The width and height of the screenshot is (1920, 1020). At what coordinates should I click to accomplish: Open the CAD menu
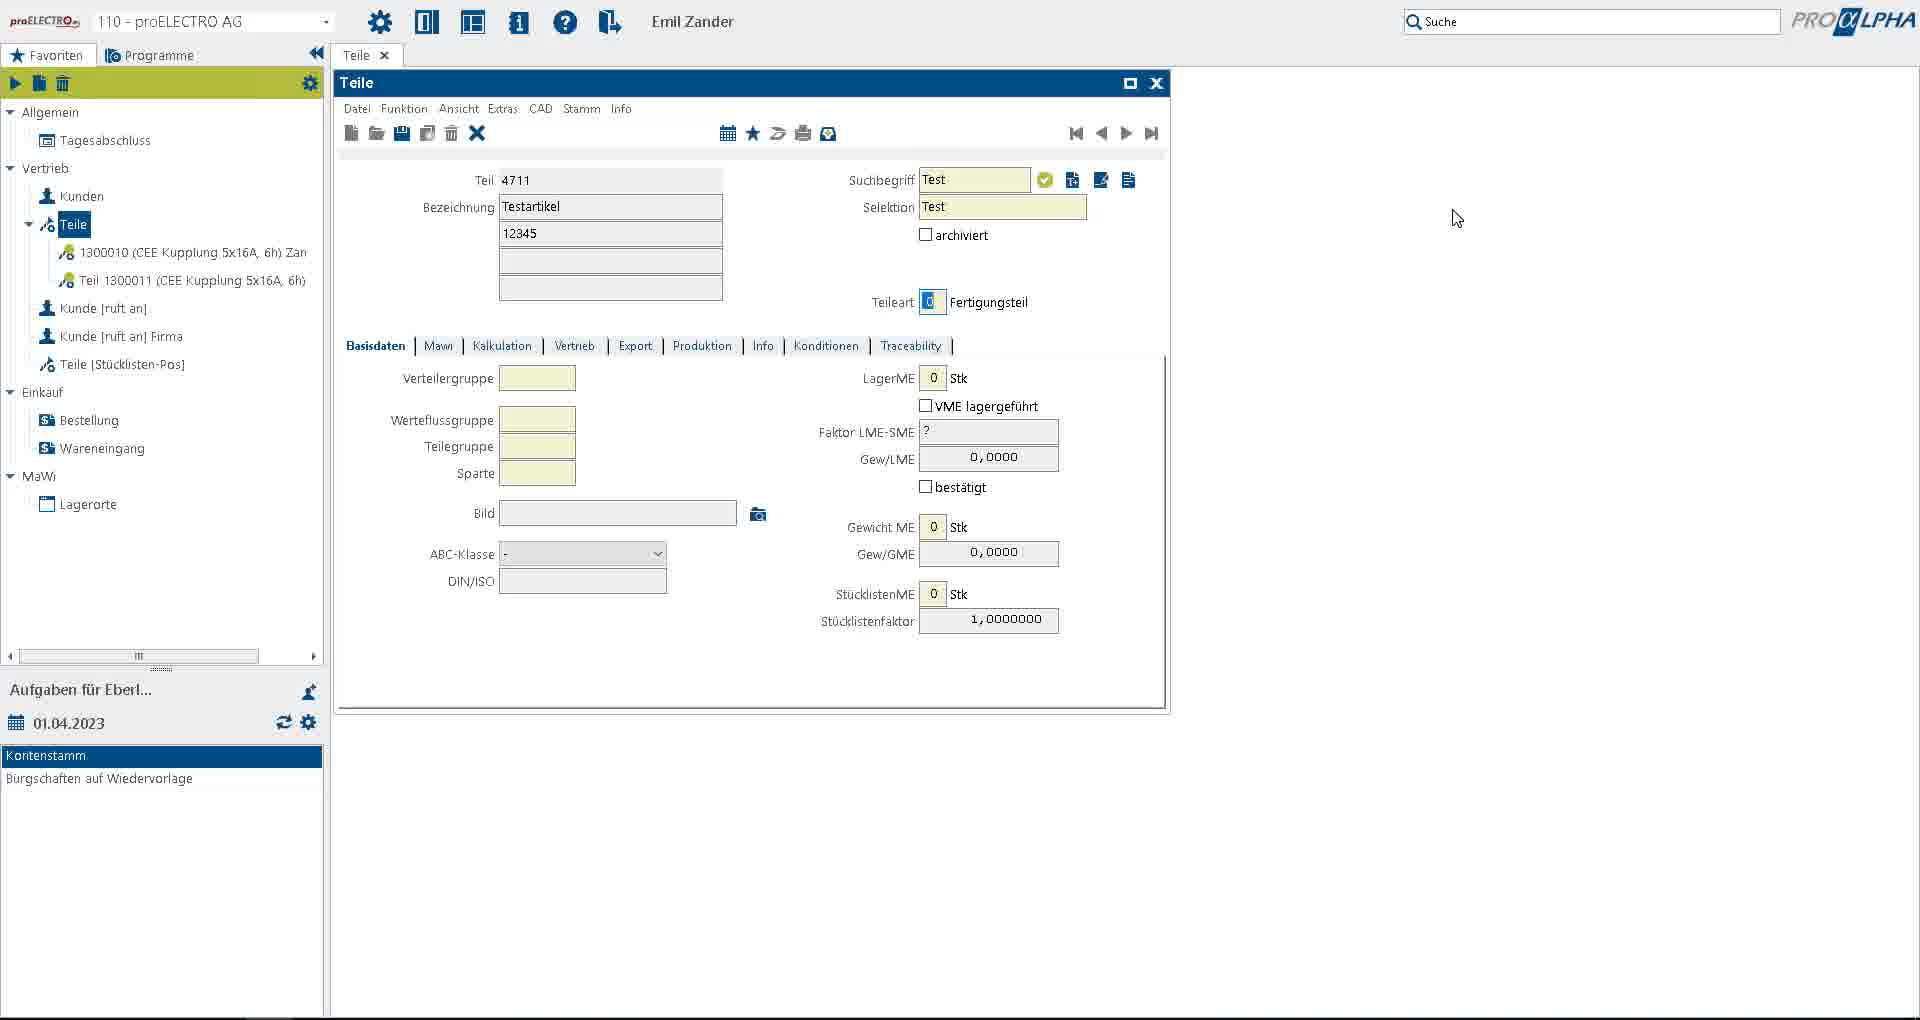click(541, 109)
